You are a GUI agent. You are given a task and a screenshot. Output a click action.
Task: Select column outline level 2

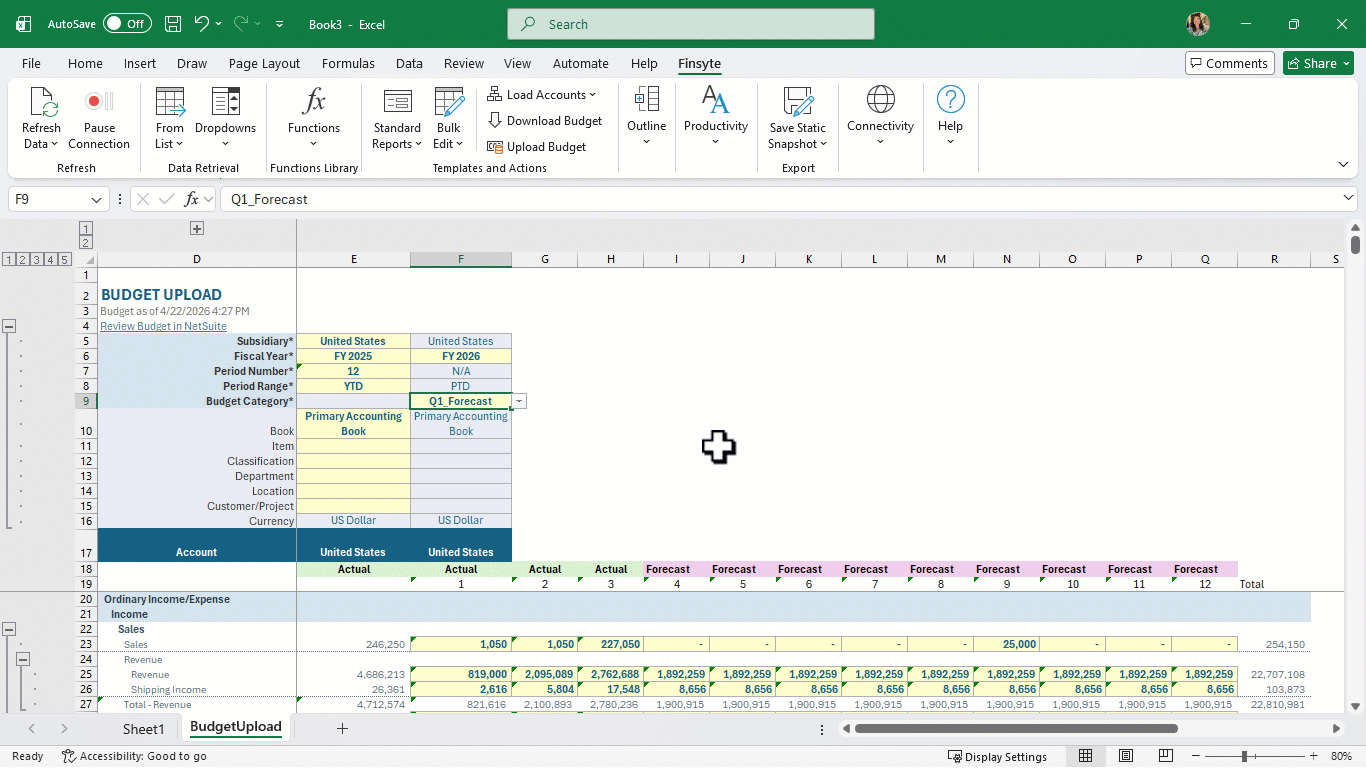(x=85, y=242)
